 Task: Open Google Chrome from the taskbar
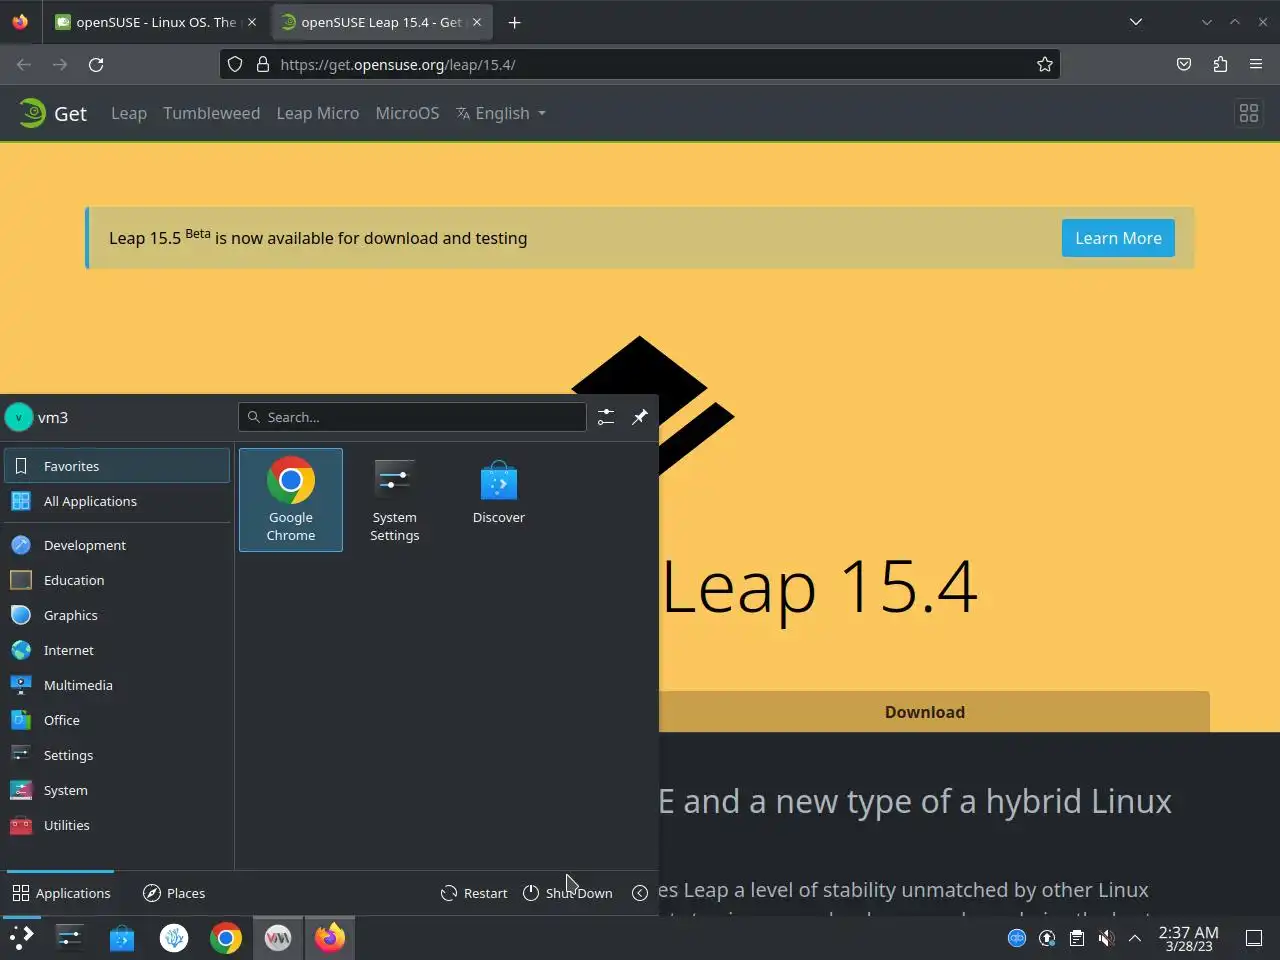click(226, 937)
